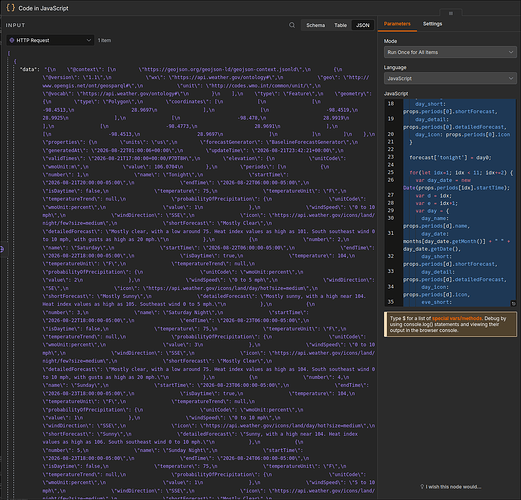Click the 'Code in JavaScript' node title
The image size is (521, 500).
[43, 8]
